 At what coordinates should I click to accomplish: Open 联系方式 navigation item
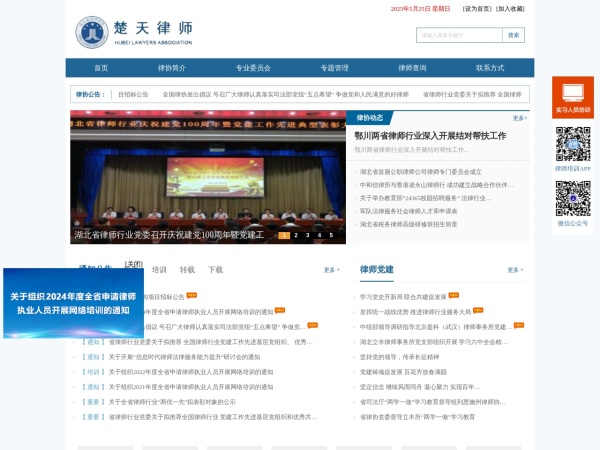point(490,68)
